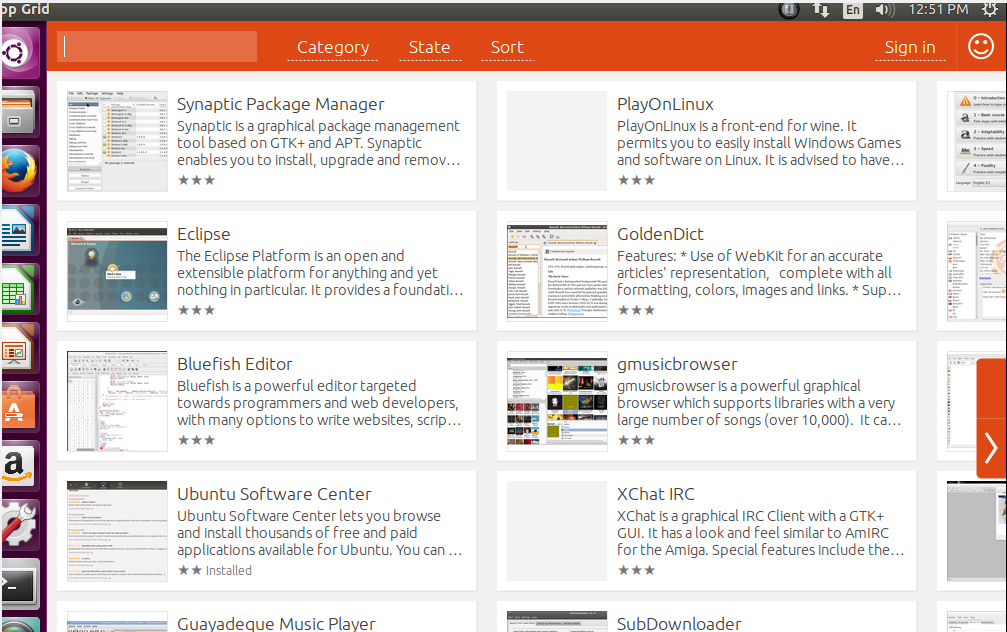Image resolution: width=1007 pixels, height=632 pixels.
Task: Click the Bluefish description text
Action: (319, 403)
